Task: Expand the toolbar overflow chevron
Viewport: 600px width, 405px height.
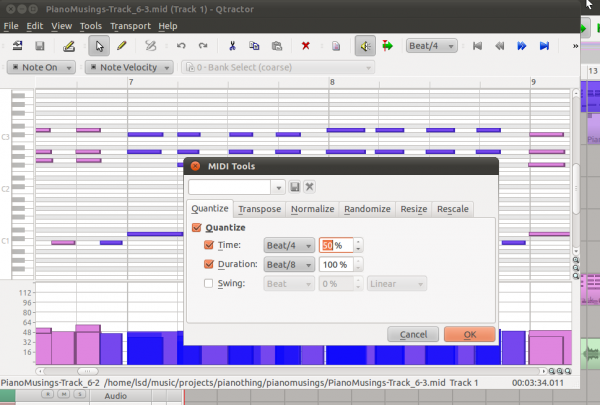Action: pos(575,46)
